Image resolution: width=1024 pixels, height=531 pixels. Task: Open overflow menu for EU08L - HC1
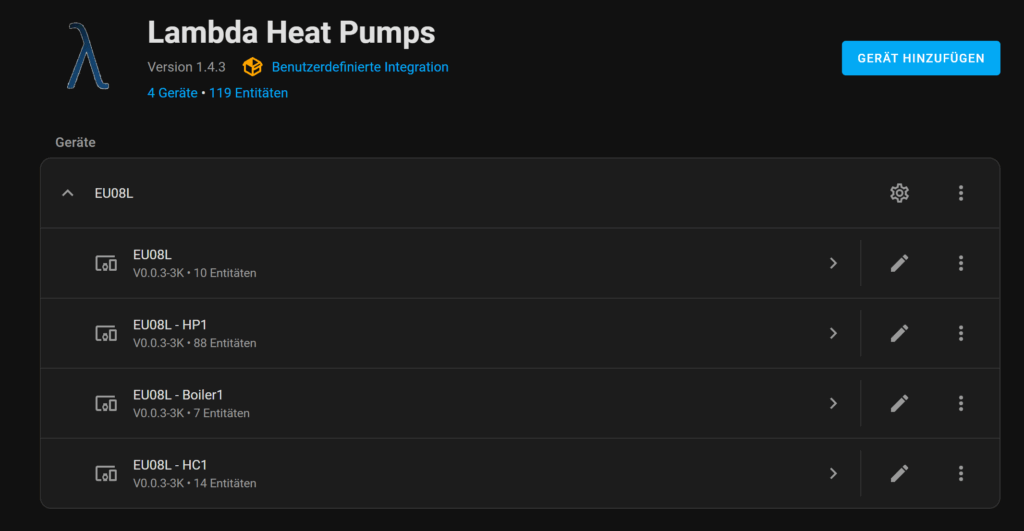961,473
